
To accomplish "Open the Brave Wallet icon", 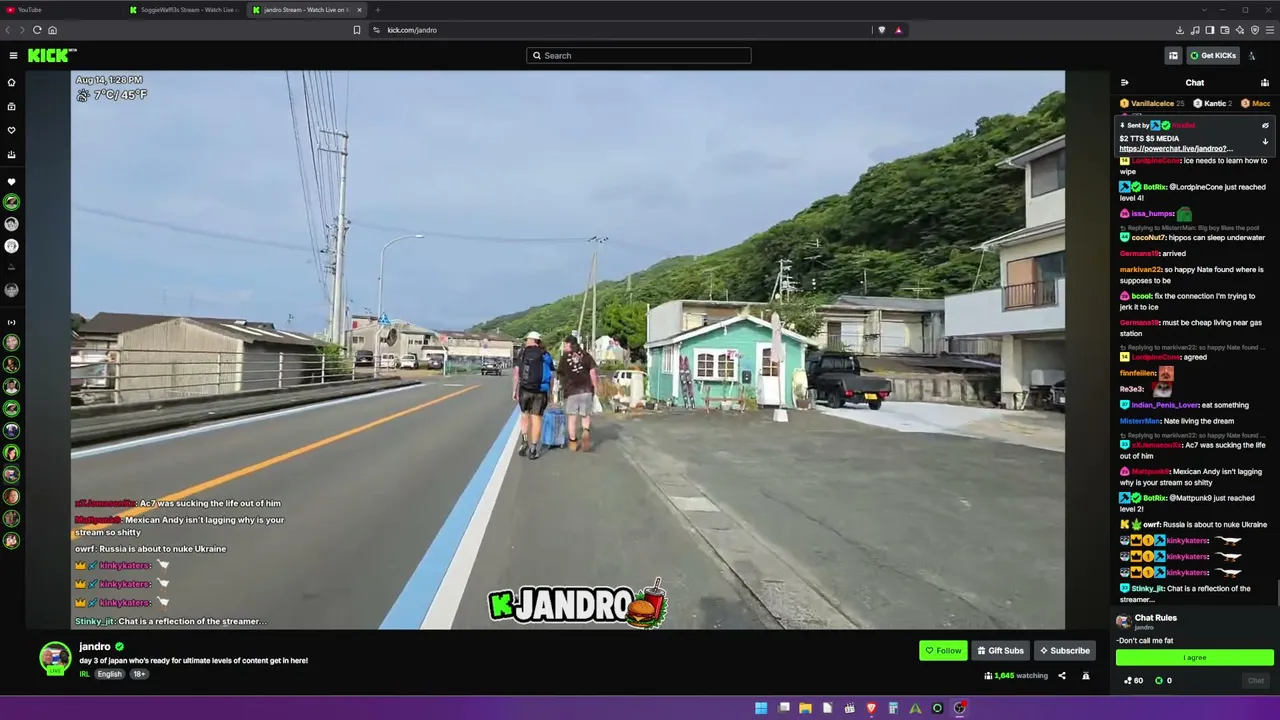I will click(1224, 30).
